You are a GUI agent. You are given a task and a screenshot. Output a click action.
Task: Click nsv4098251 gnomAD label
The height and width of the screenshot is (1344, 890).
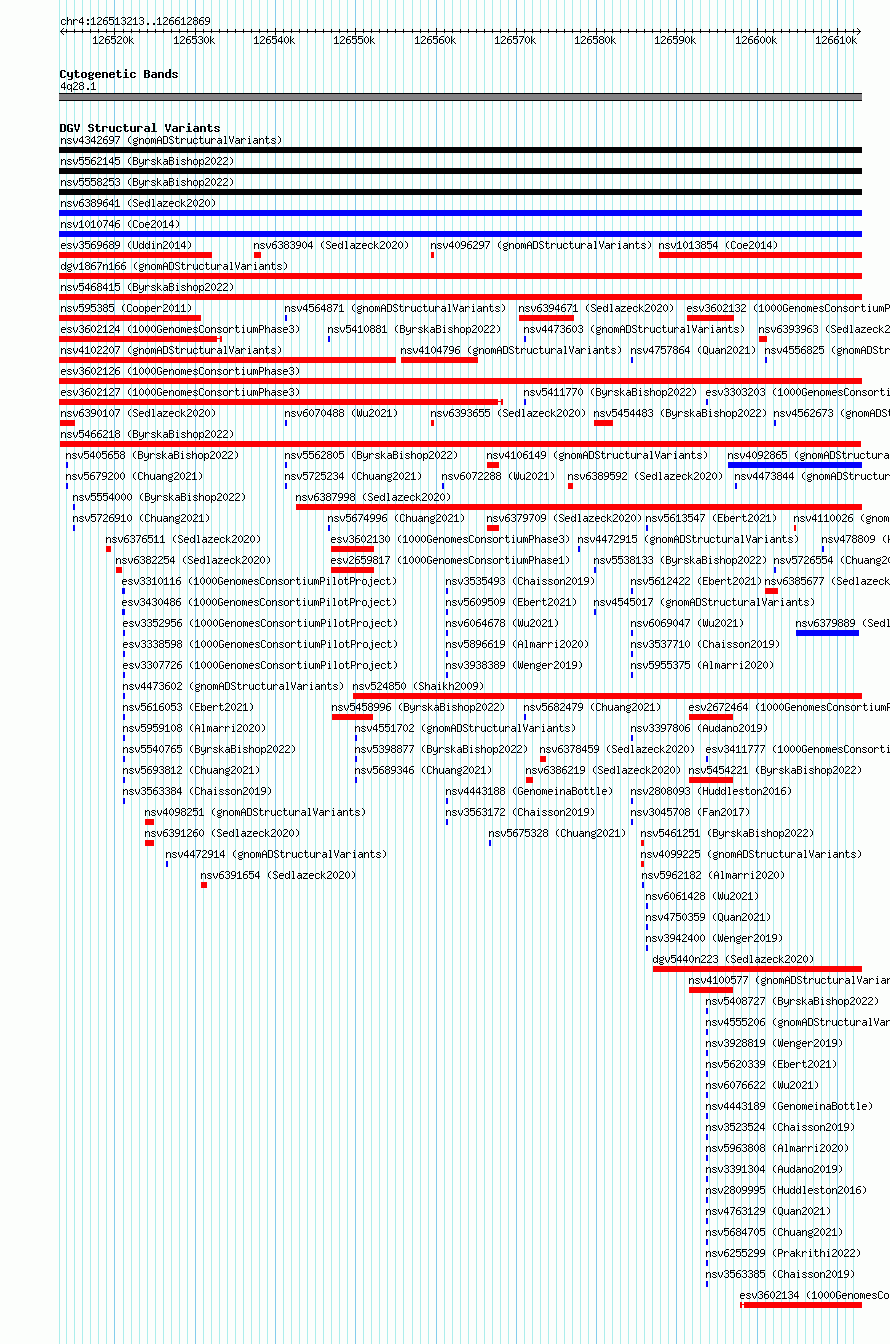256,812
